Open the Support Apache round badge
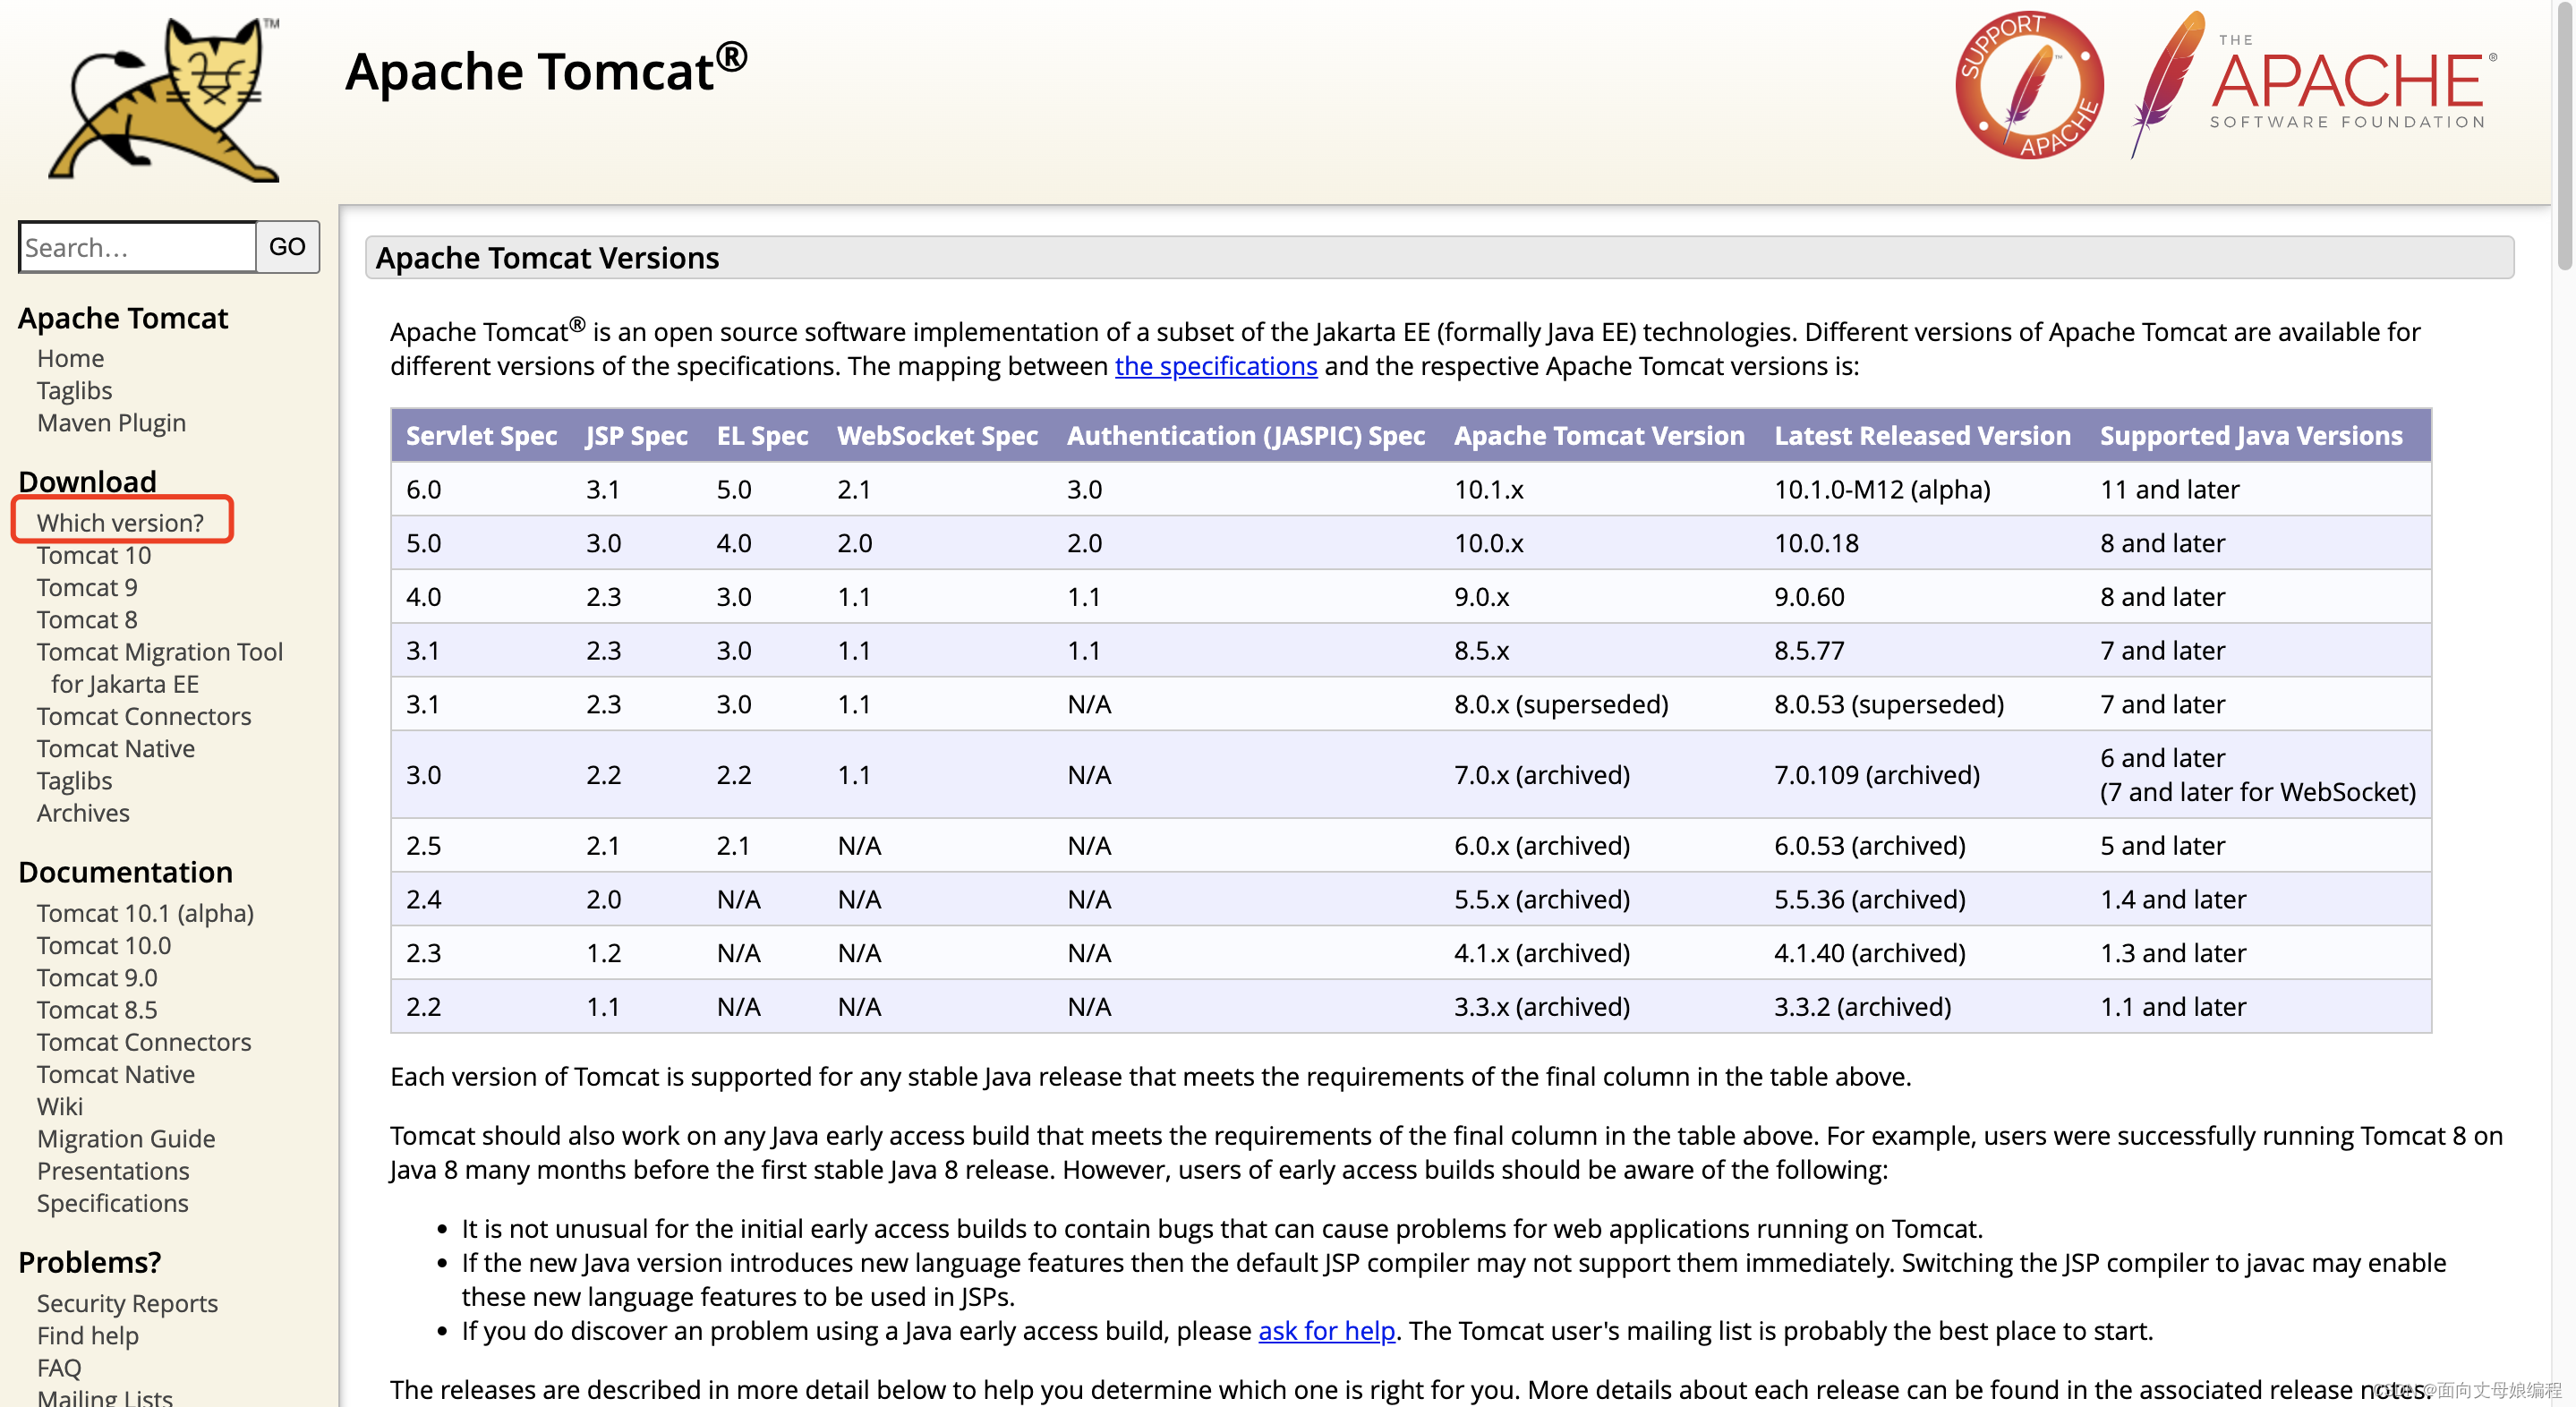Viewport: 2576px width, 1407px height. pos(2029,86)
